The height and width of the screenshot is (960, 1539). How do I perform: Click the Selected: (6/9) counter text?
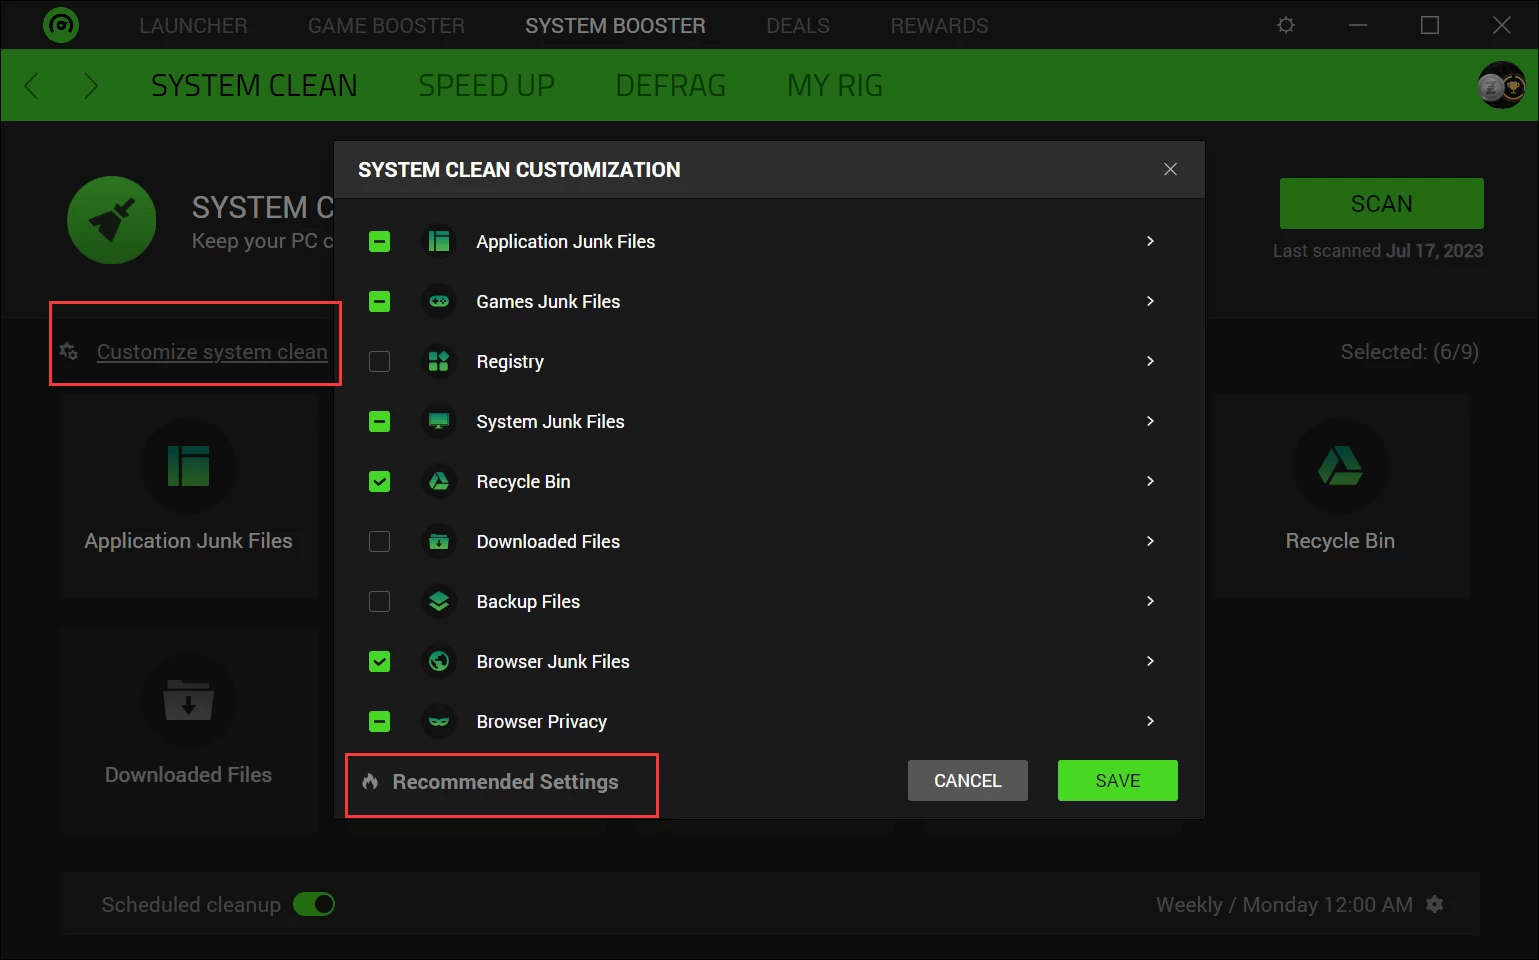1409,352
